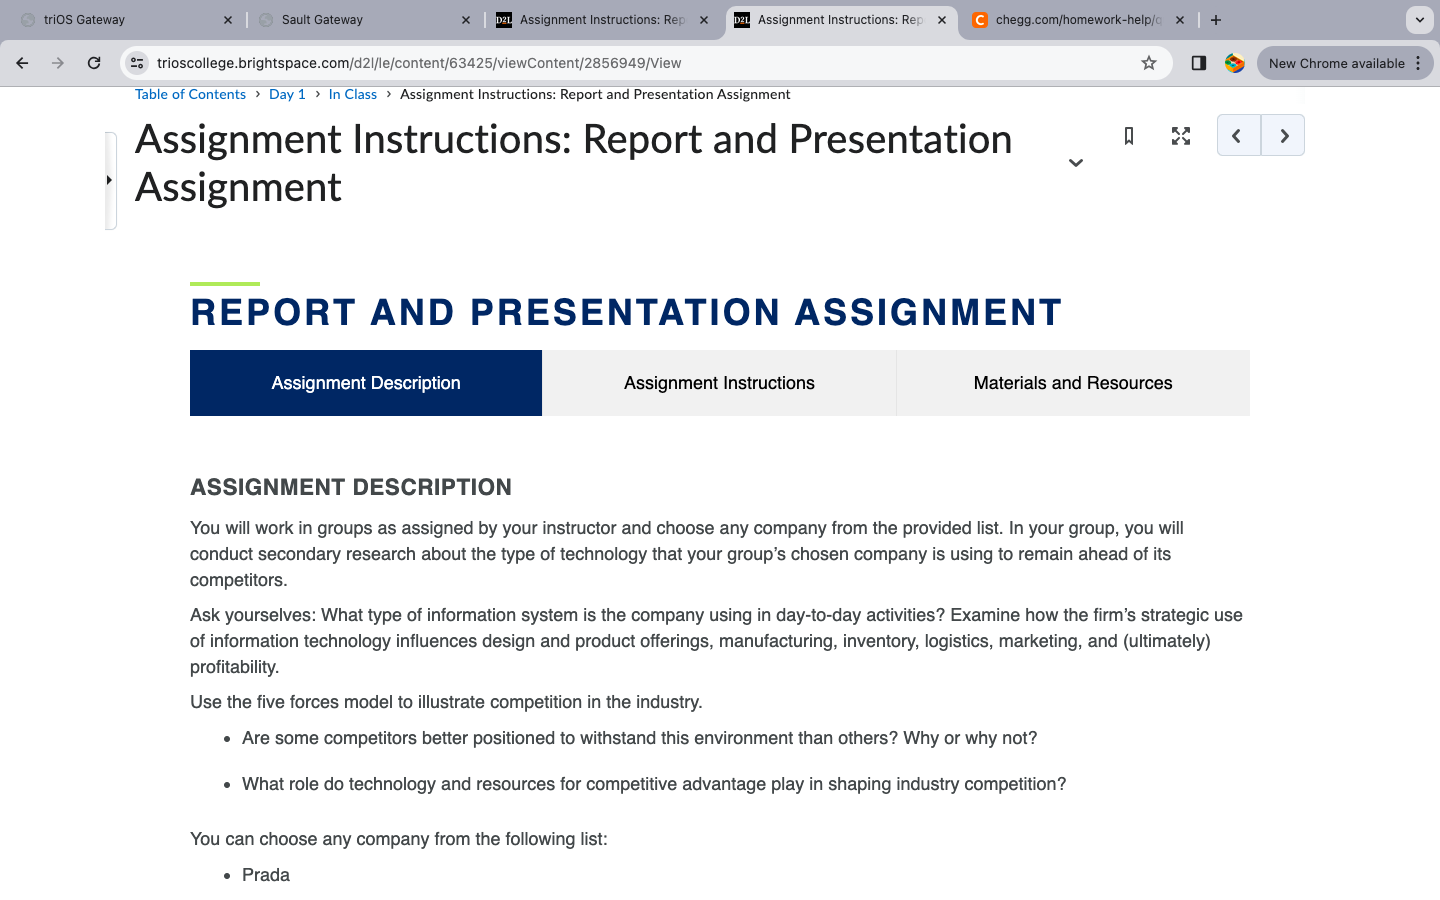Click the back navigation arrow
Image resolution: width=1440 pixels, height=900 pixels.
tap(22, 62)
